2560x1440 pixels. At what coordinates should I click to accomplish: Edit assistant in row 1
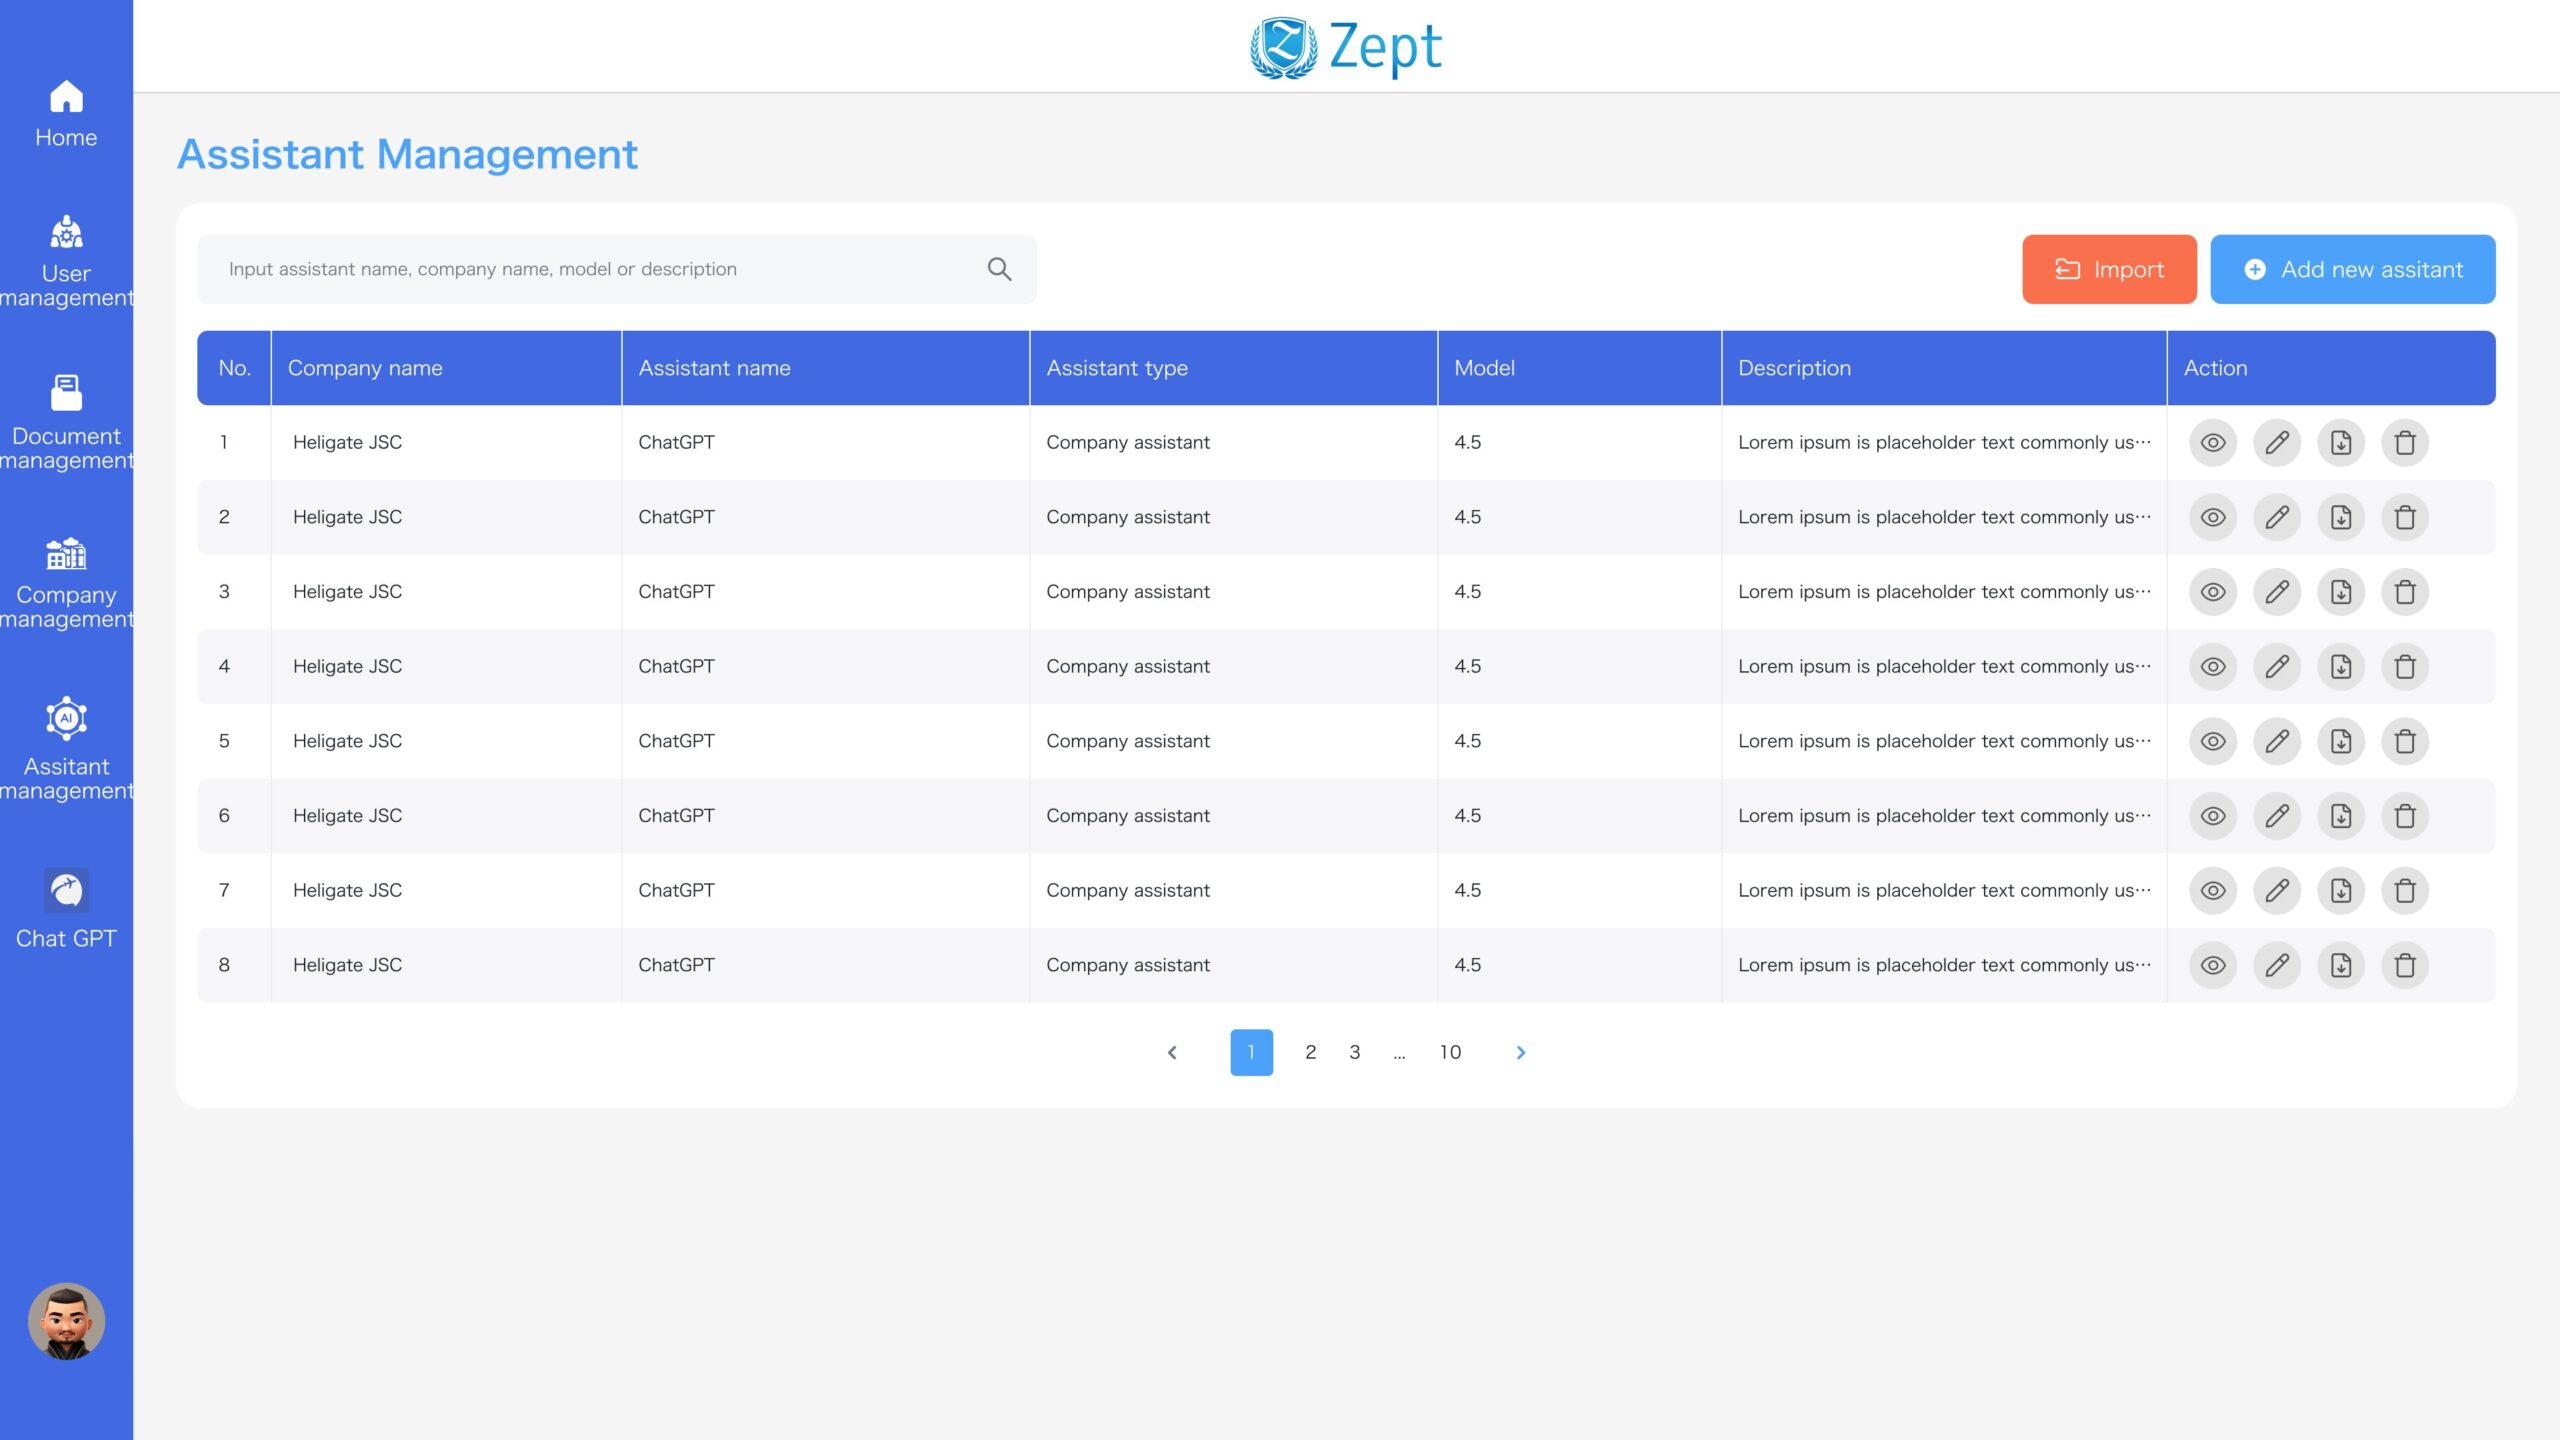pos(2277,442)
